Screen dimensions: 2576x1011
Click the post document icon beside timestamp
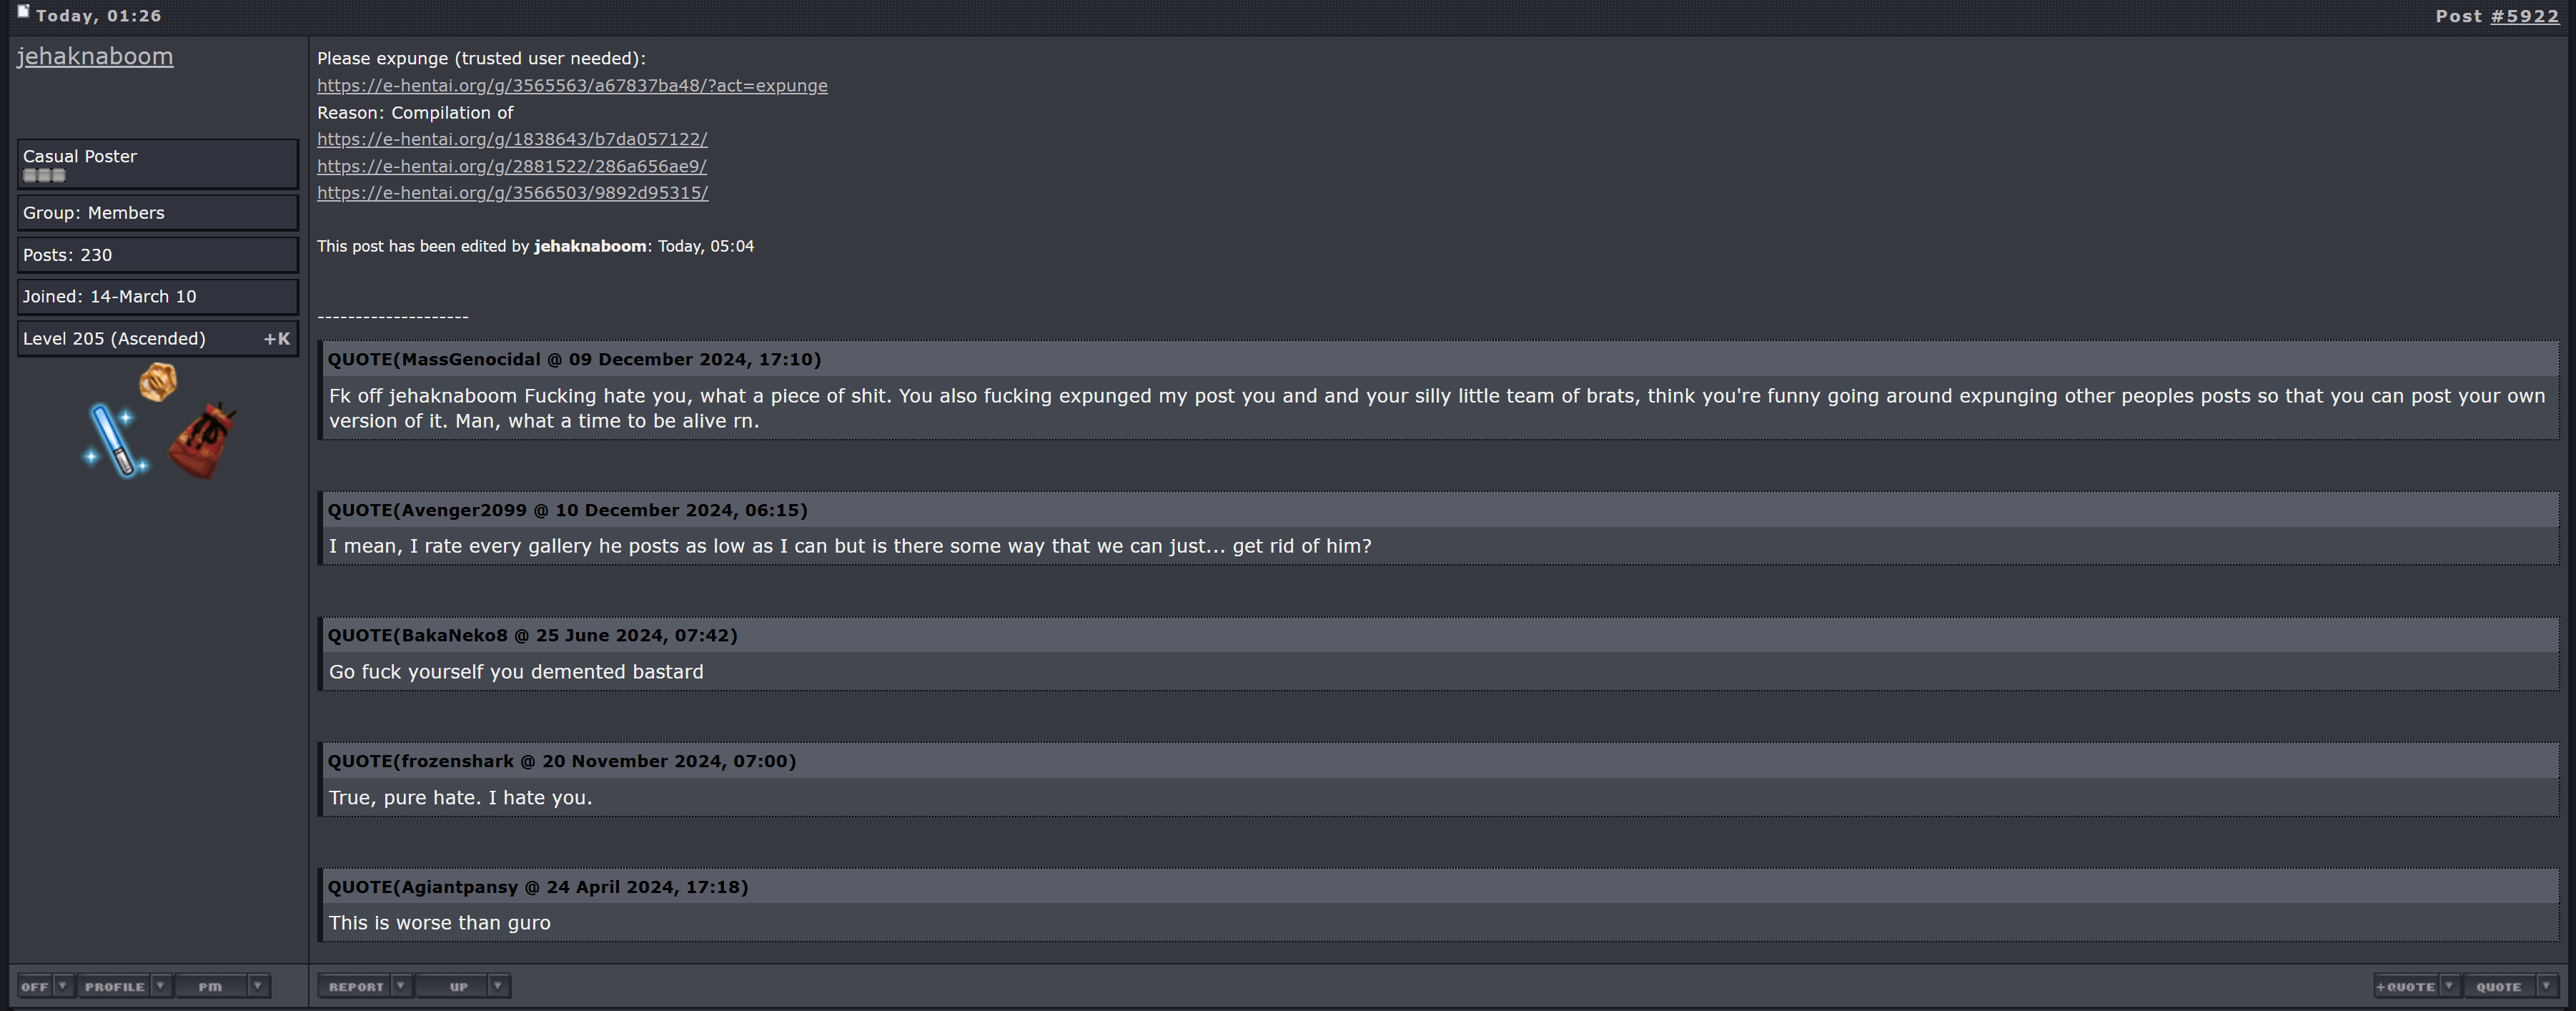pyautogui.click(x=23, y=12)
